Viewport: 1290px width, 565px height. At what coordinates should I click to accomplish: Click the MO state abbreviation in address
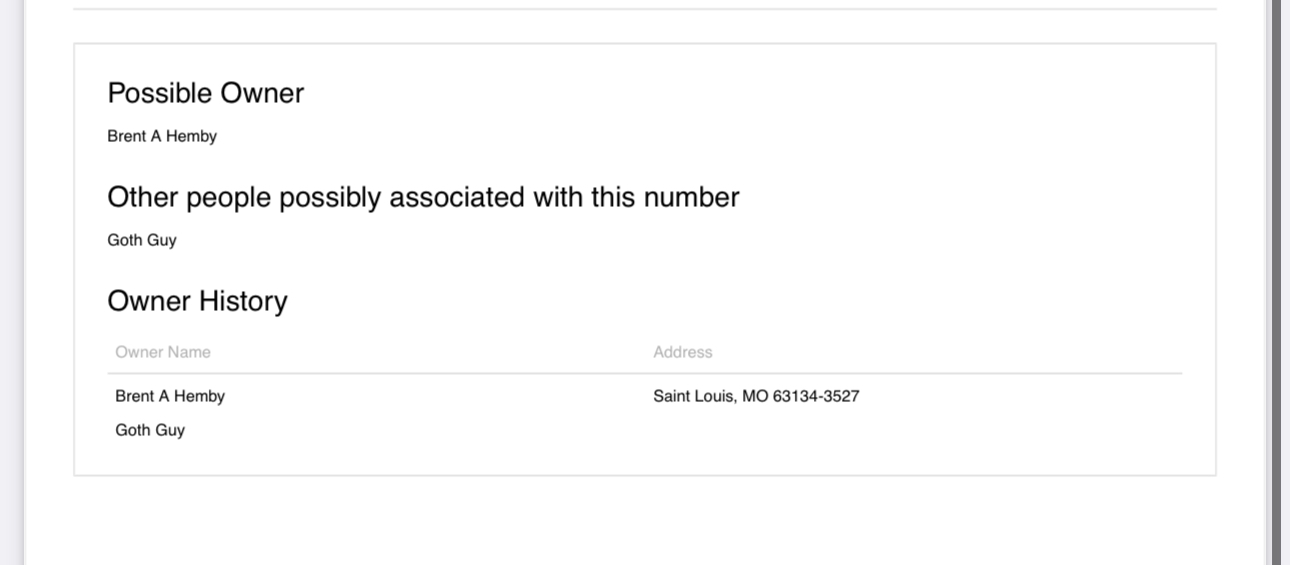point(755,396)
